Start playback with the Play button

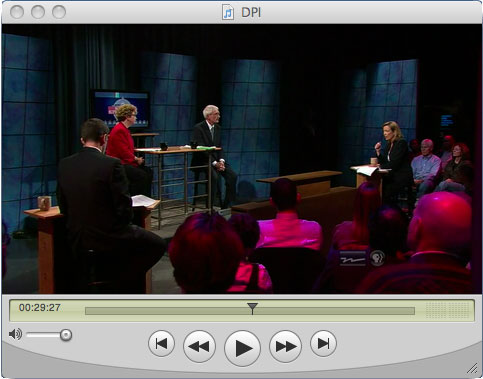click(242, 348)
